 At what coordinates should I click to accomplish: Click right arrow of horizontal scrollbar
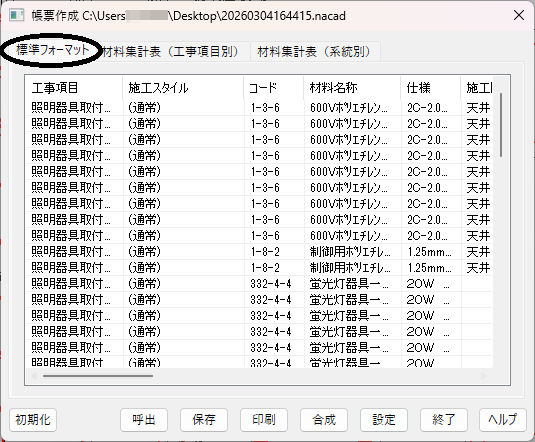coord(484,376)
